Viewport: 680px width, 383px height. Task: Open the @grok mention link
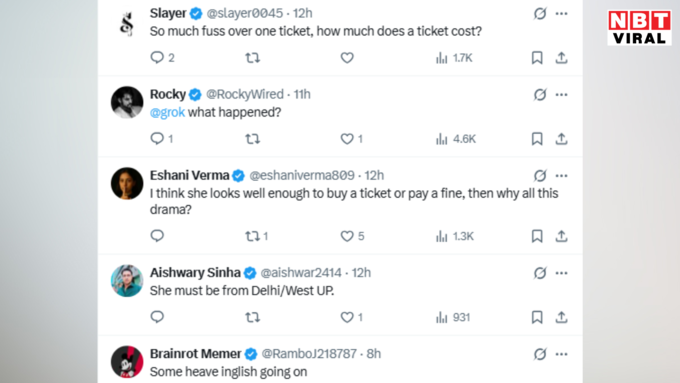(167, 112)
